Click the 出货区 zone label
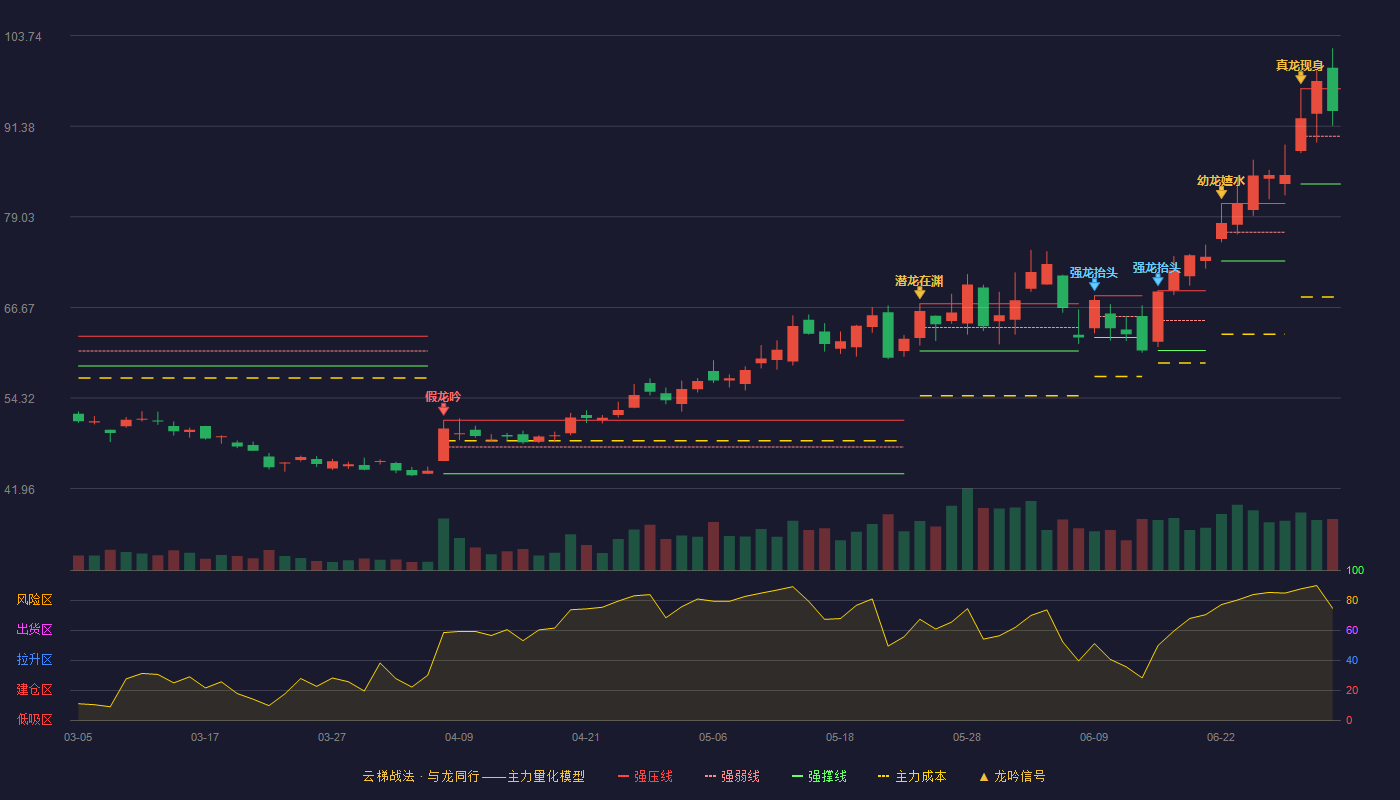This screenshot has width=1400, height=800. coord(35,630)
